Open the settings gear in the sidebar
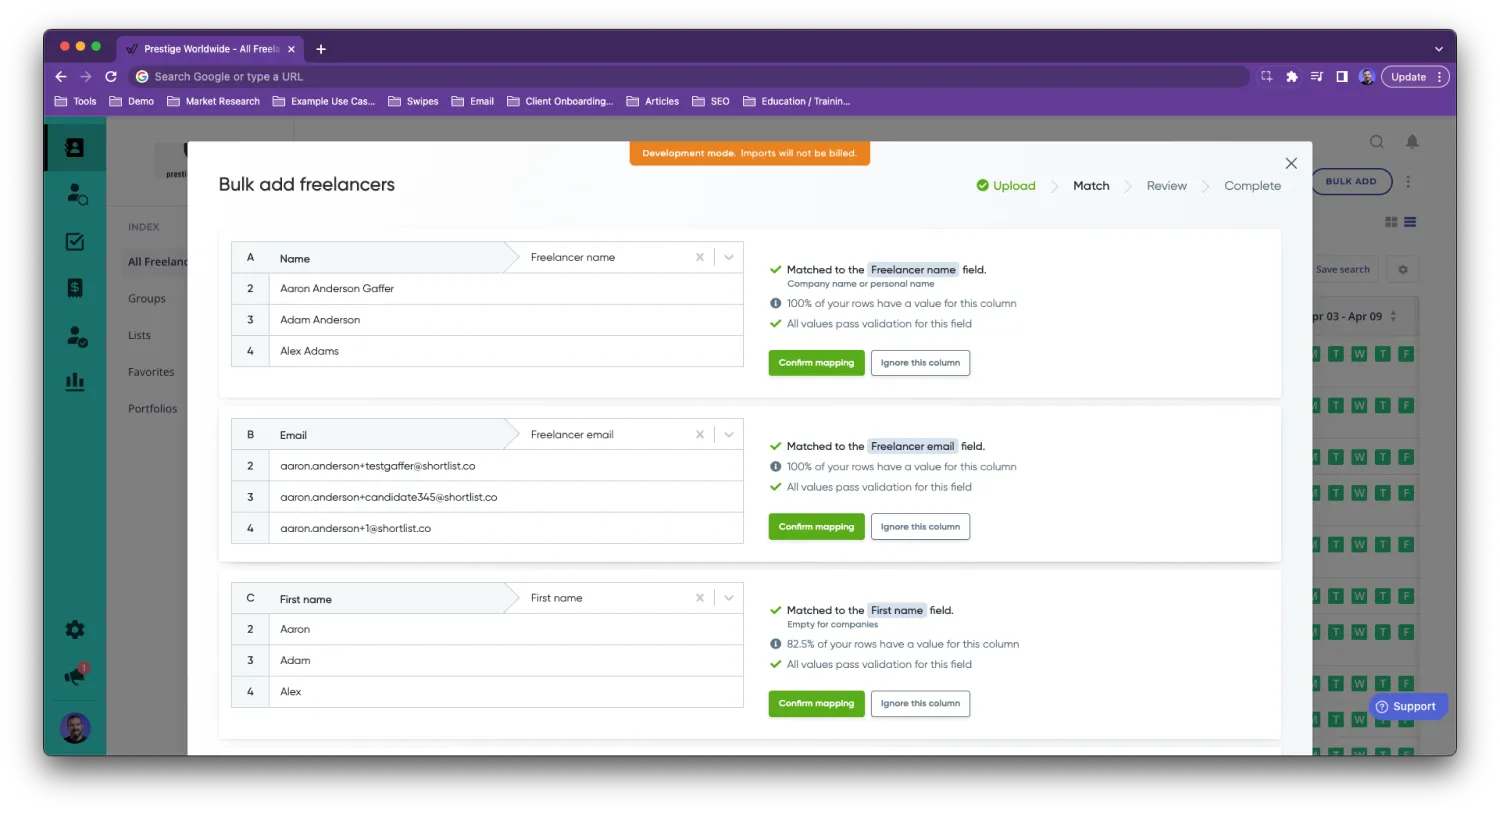Screen dimensions: 1500x814 [74, 629]
